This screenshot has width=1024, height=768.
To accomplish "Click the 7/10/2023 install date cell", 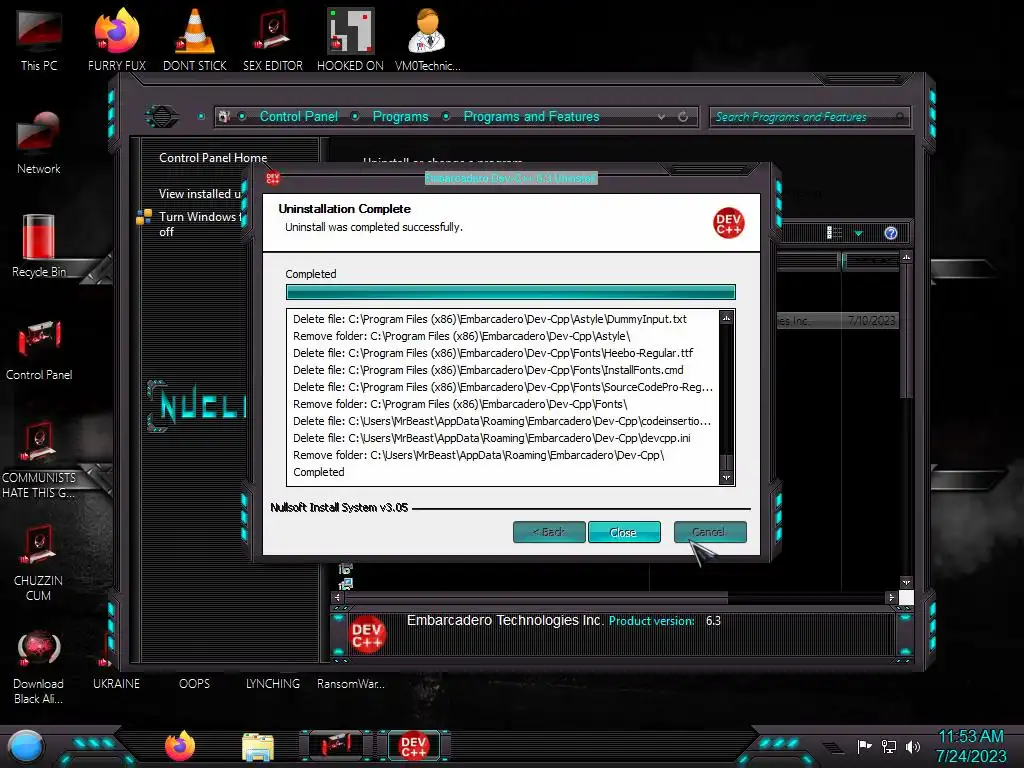I will pos(871,321).
